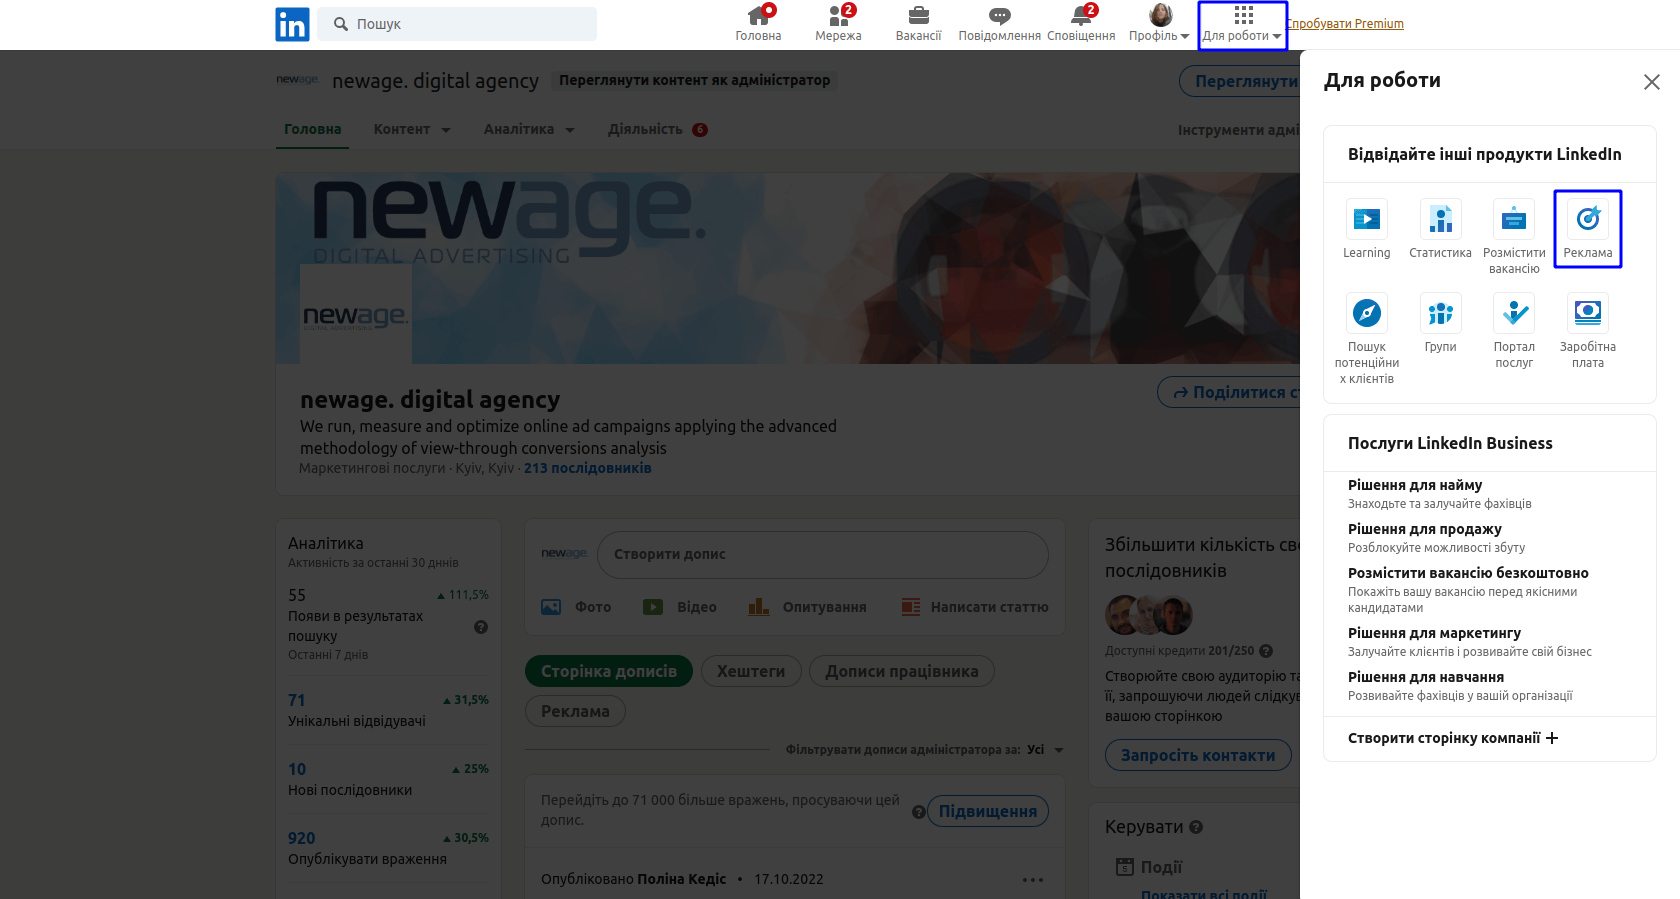The image size is (1680, 899).
Task: Open the Learning product icon
Action: [1366, 220]
